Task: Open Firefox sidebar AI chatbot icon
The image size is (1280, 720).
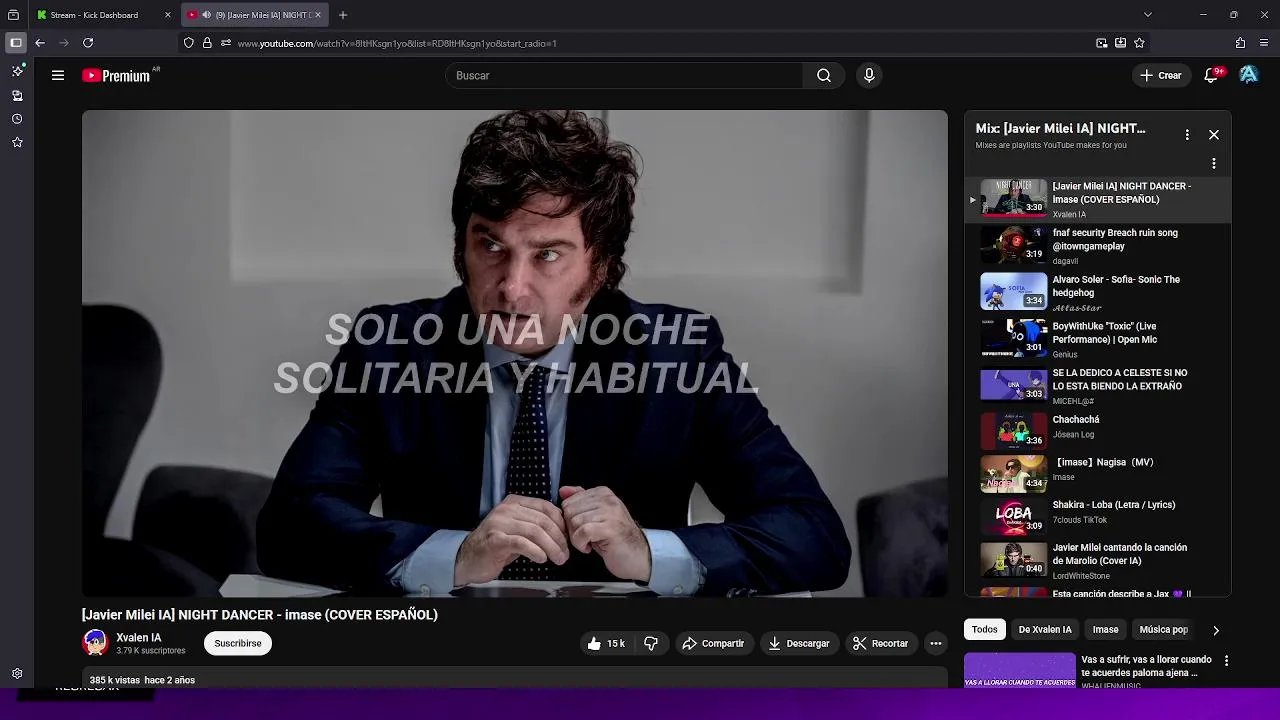Action: point(17,71)
